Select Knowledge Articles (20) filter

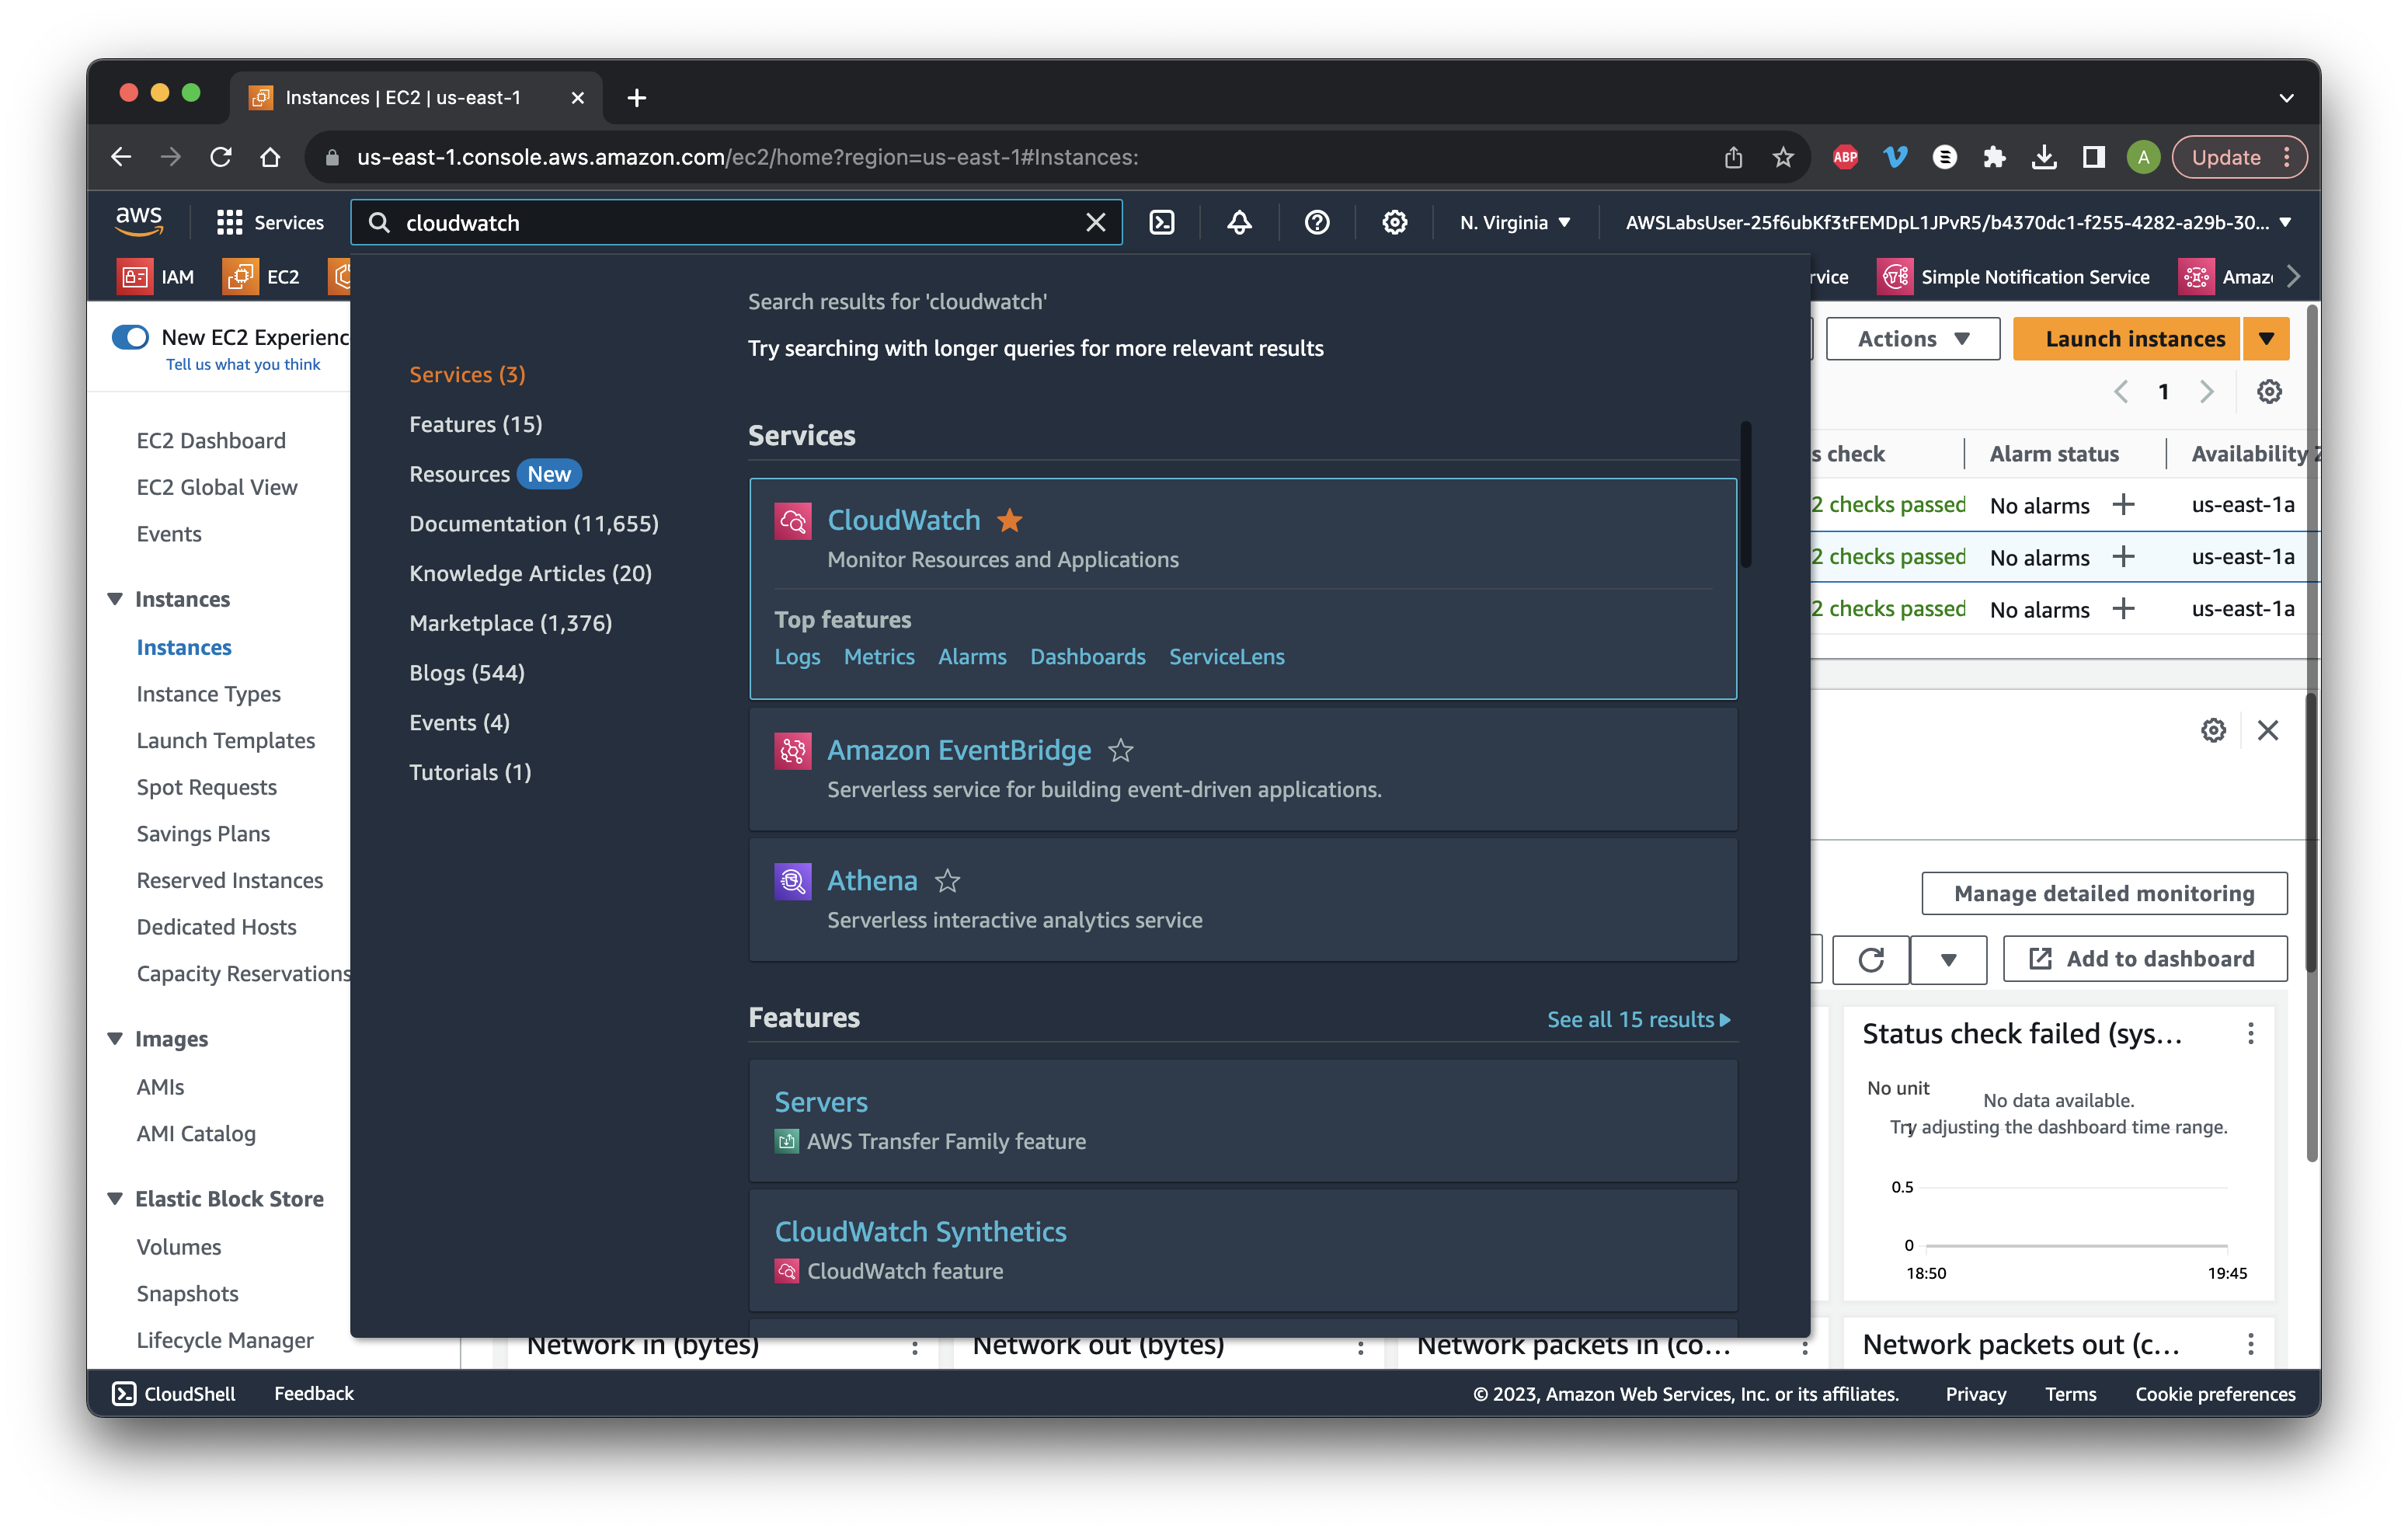pos(530,573)
